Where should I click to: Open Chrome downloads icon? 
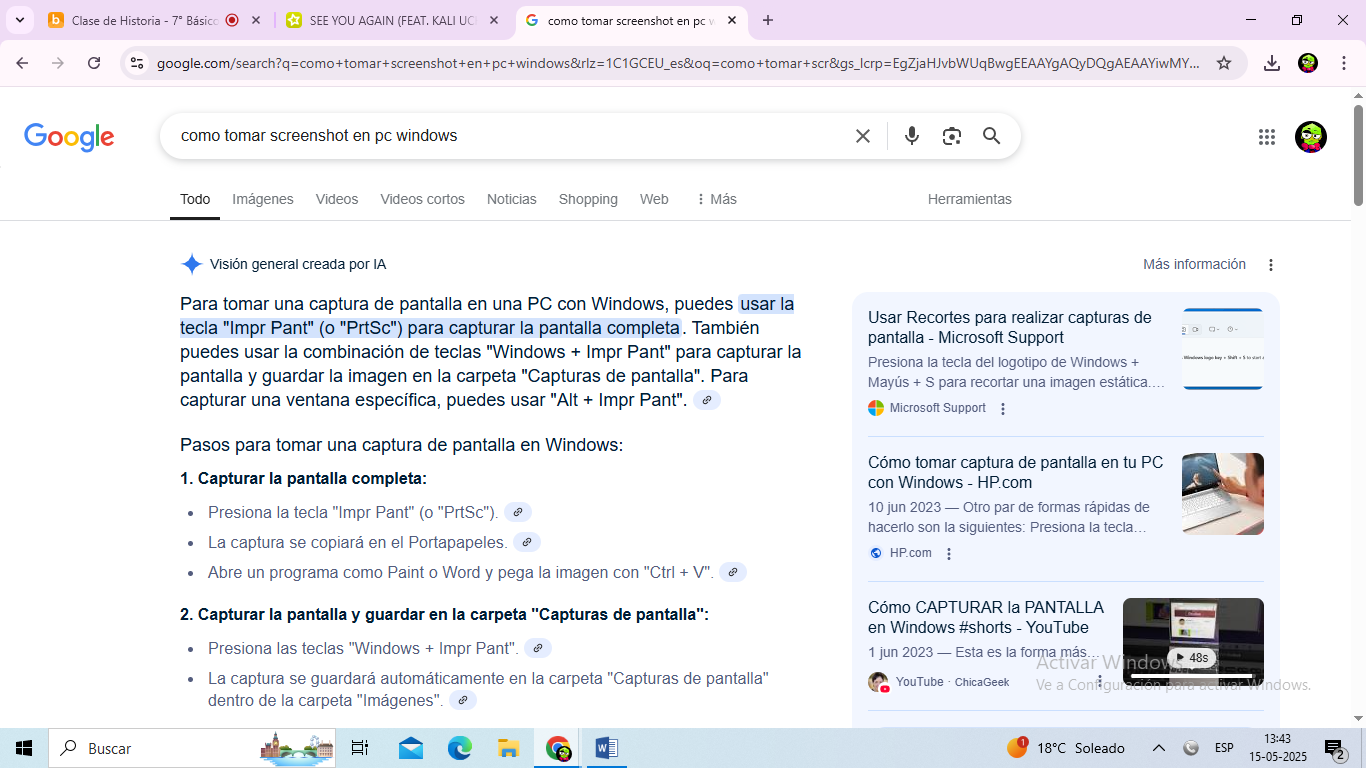pyautogui.click(x=1272, y=63)
